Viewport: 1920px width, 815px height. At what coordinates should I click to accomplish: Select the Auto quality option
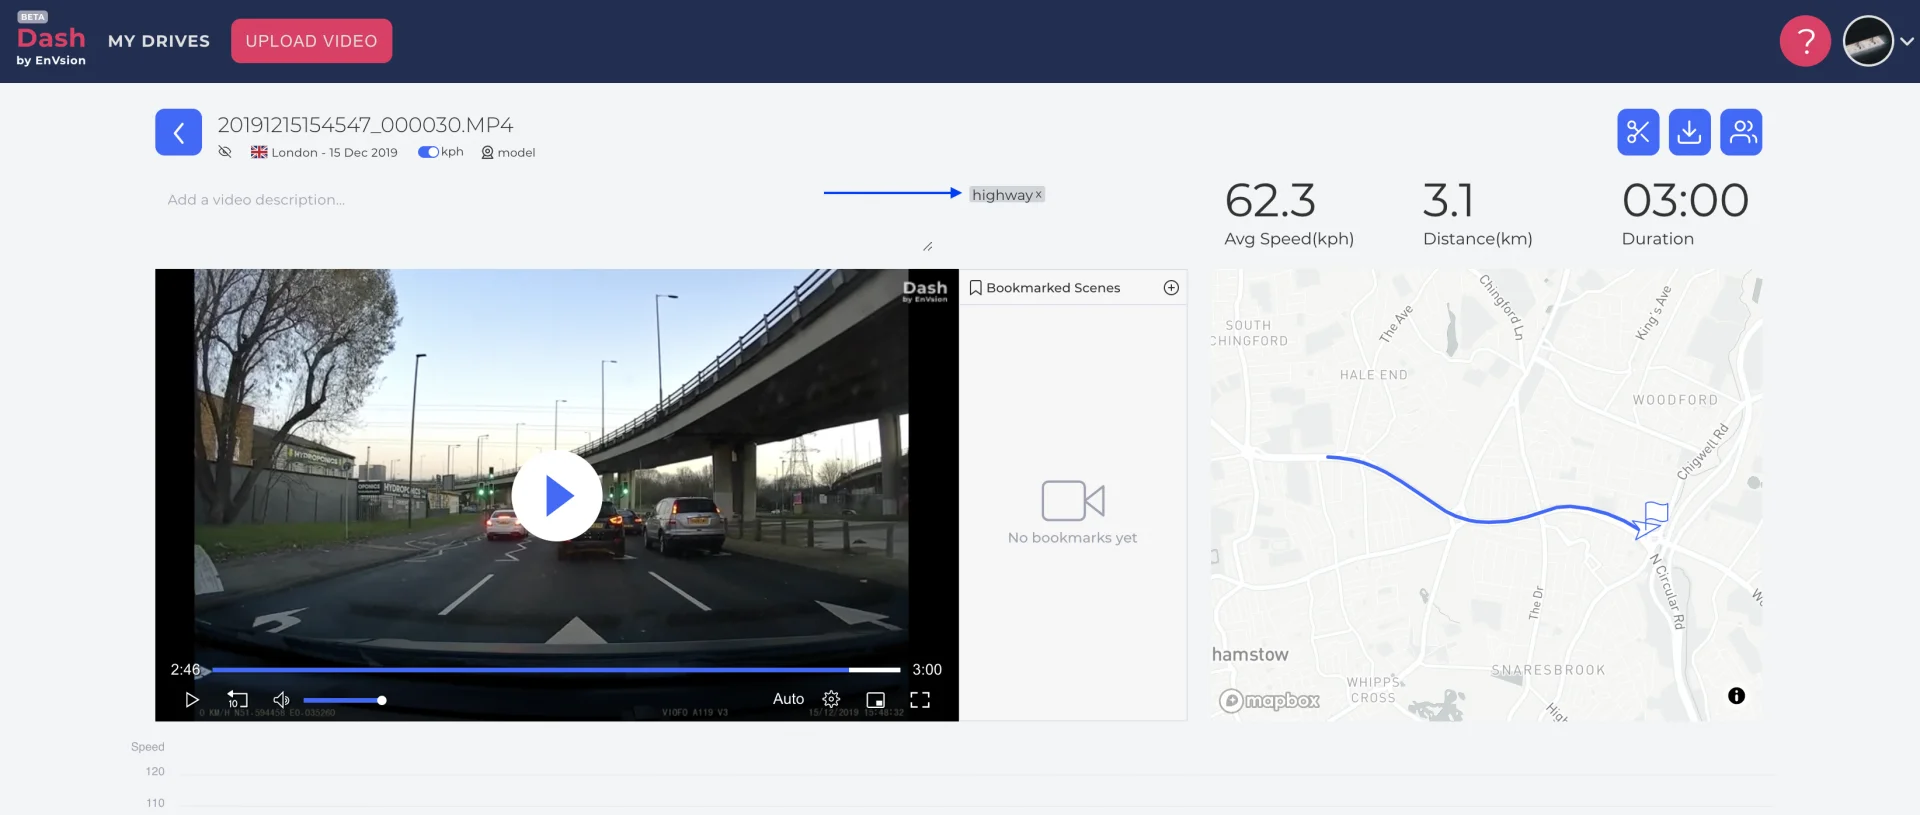[788, 699]
